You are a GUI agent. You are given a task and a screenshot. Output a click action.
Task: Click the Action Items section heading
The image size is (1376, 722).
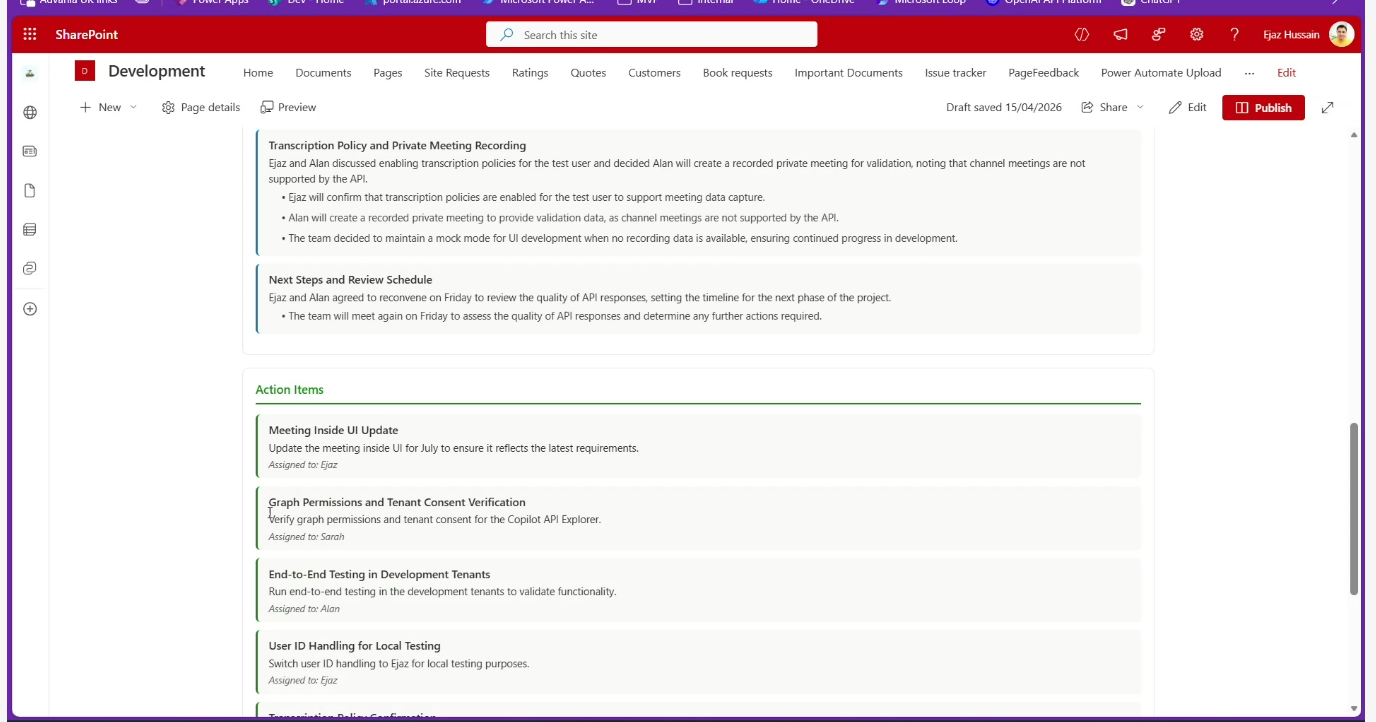pyautogui.click(x=289, y=390)
